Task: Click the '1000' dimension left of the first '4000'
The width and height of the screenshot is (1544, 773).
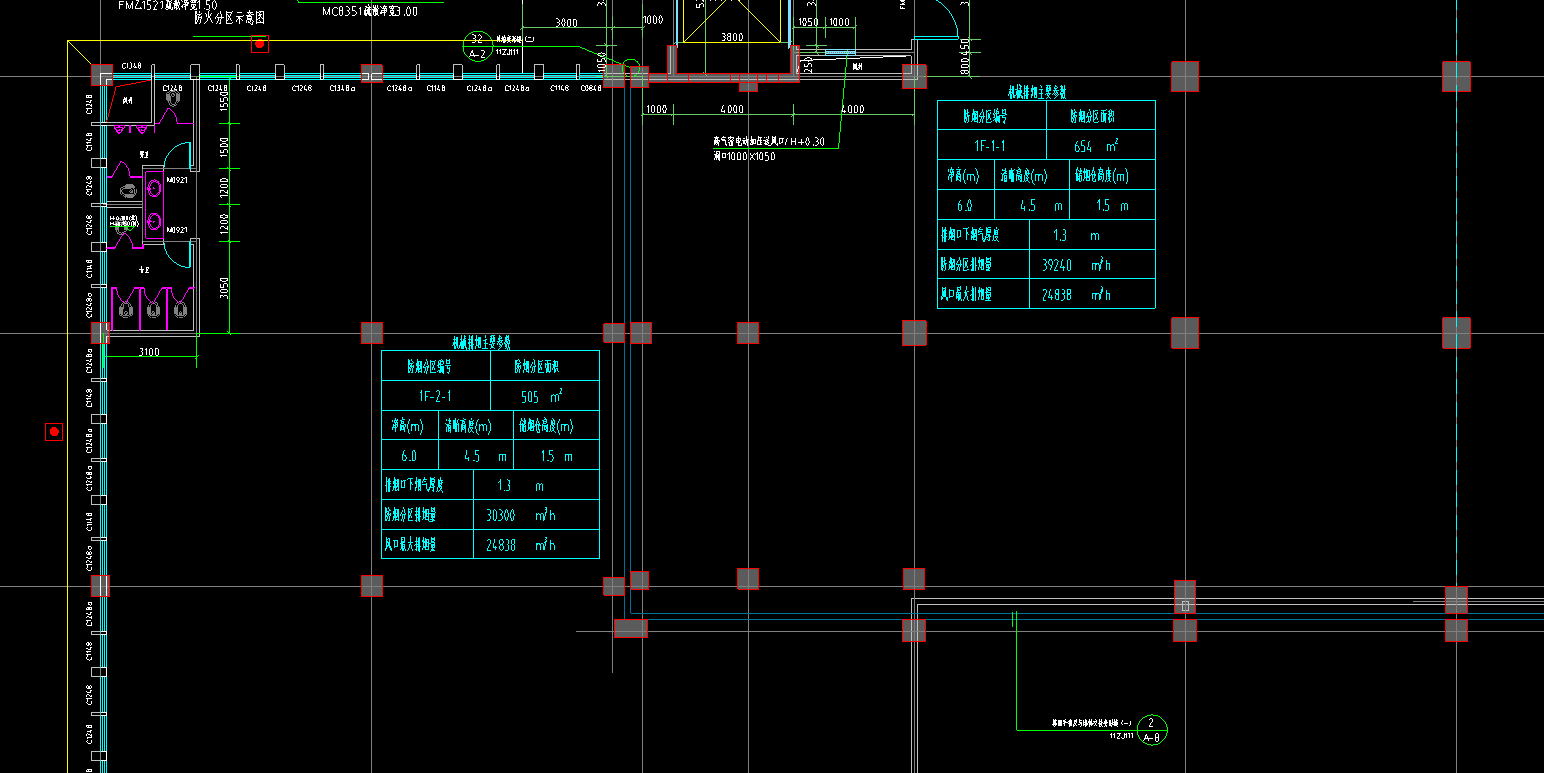Action: pyautogui.click(x=656, y=108)
